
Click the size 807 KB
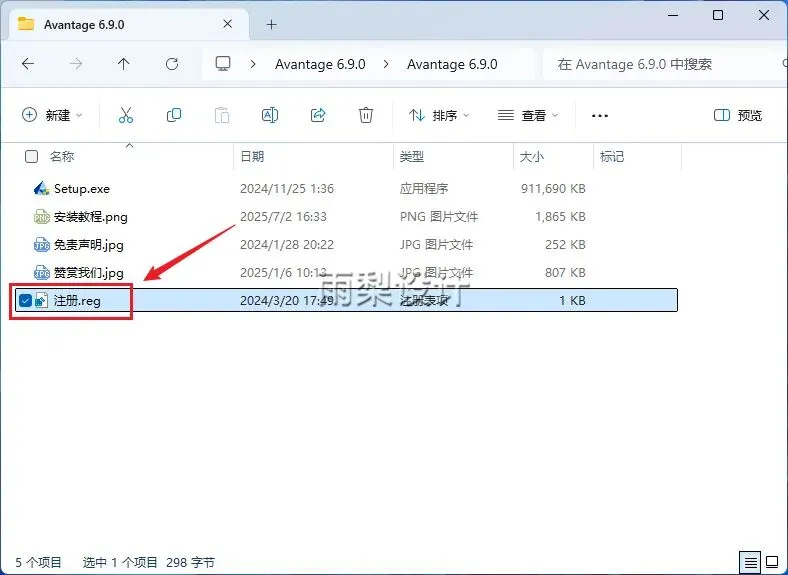click(x=565, y=273)
